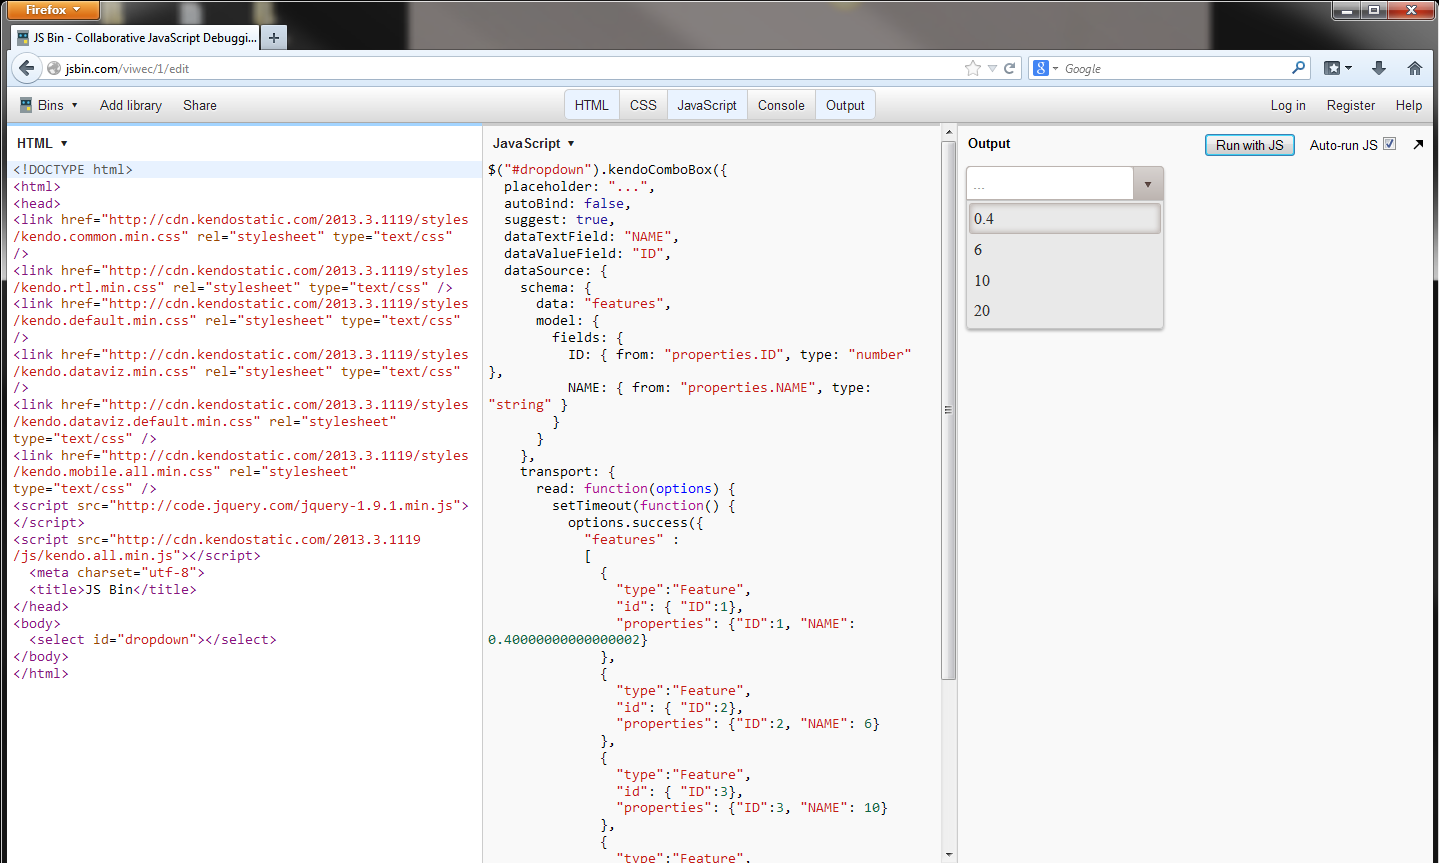Choose 10 from the combo box list
Viewport: 1439px width, 863px height.
(1065, 281)
